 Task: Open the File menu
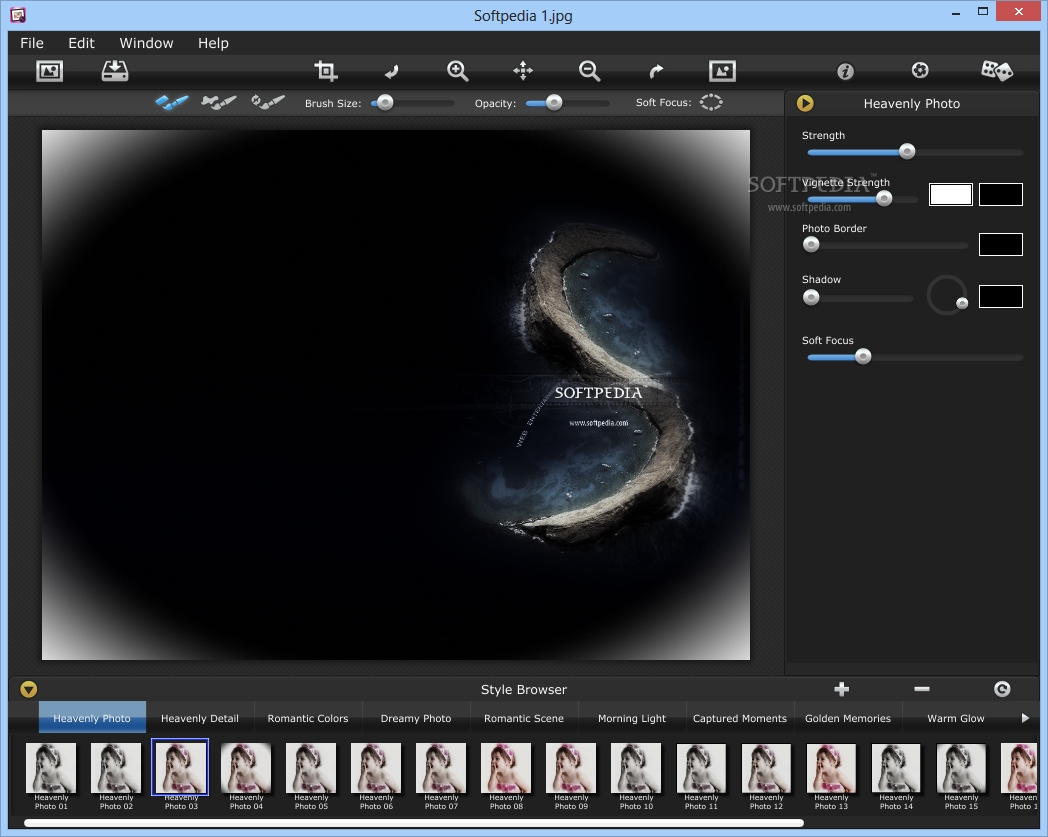point(32,43)
